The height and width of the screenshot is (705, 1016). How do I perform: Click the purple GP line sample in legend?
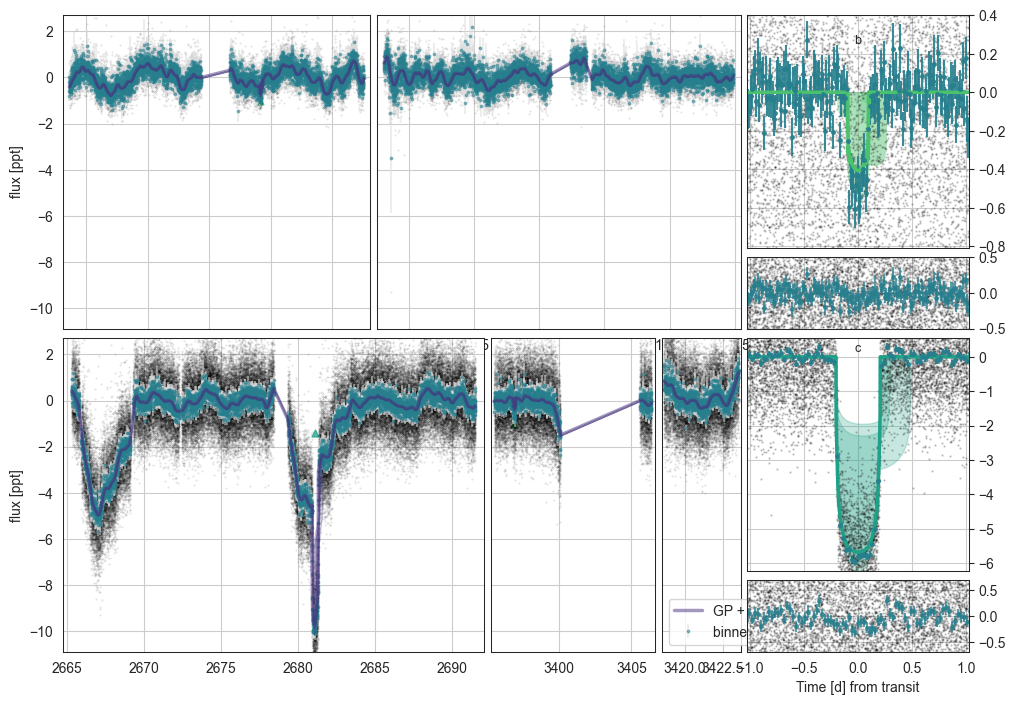point(688,611)
